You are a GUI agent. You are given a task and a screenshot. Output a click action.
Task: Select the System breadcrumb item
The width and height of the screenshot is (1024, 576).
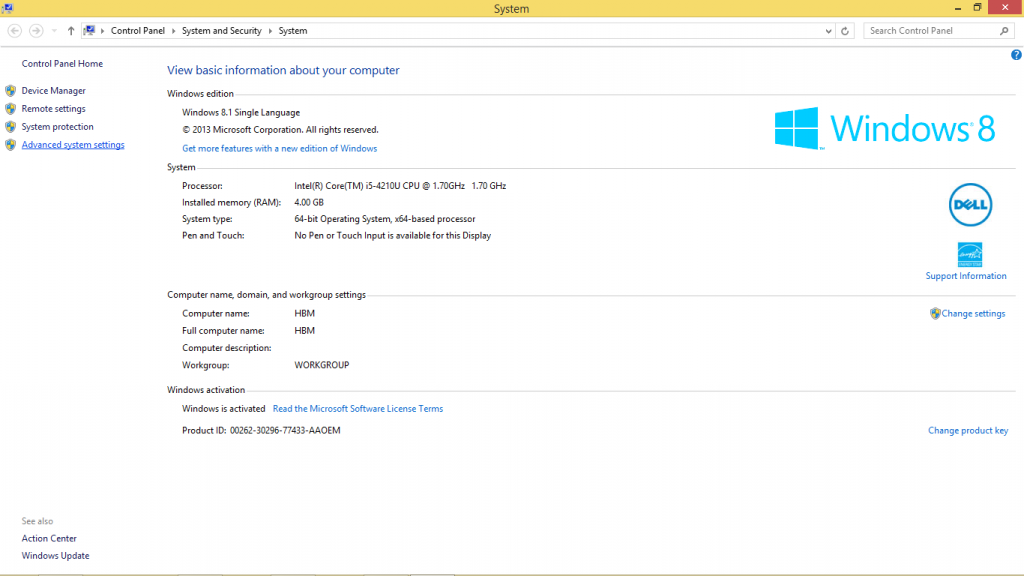point(293,31)
